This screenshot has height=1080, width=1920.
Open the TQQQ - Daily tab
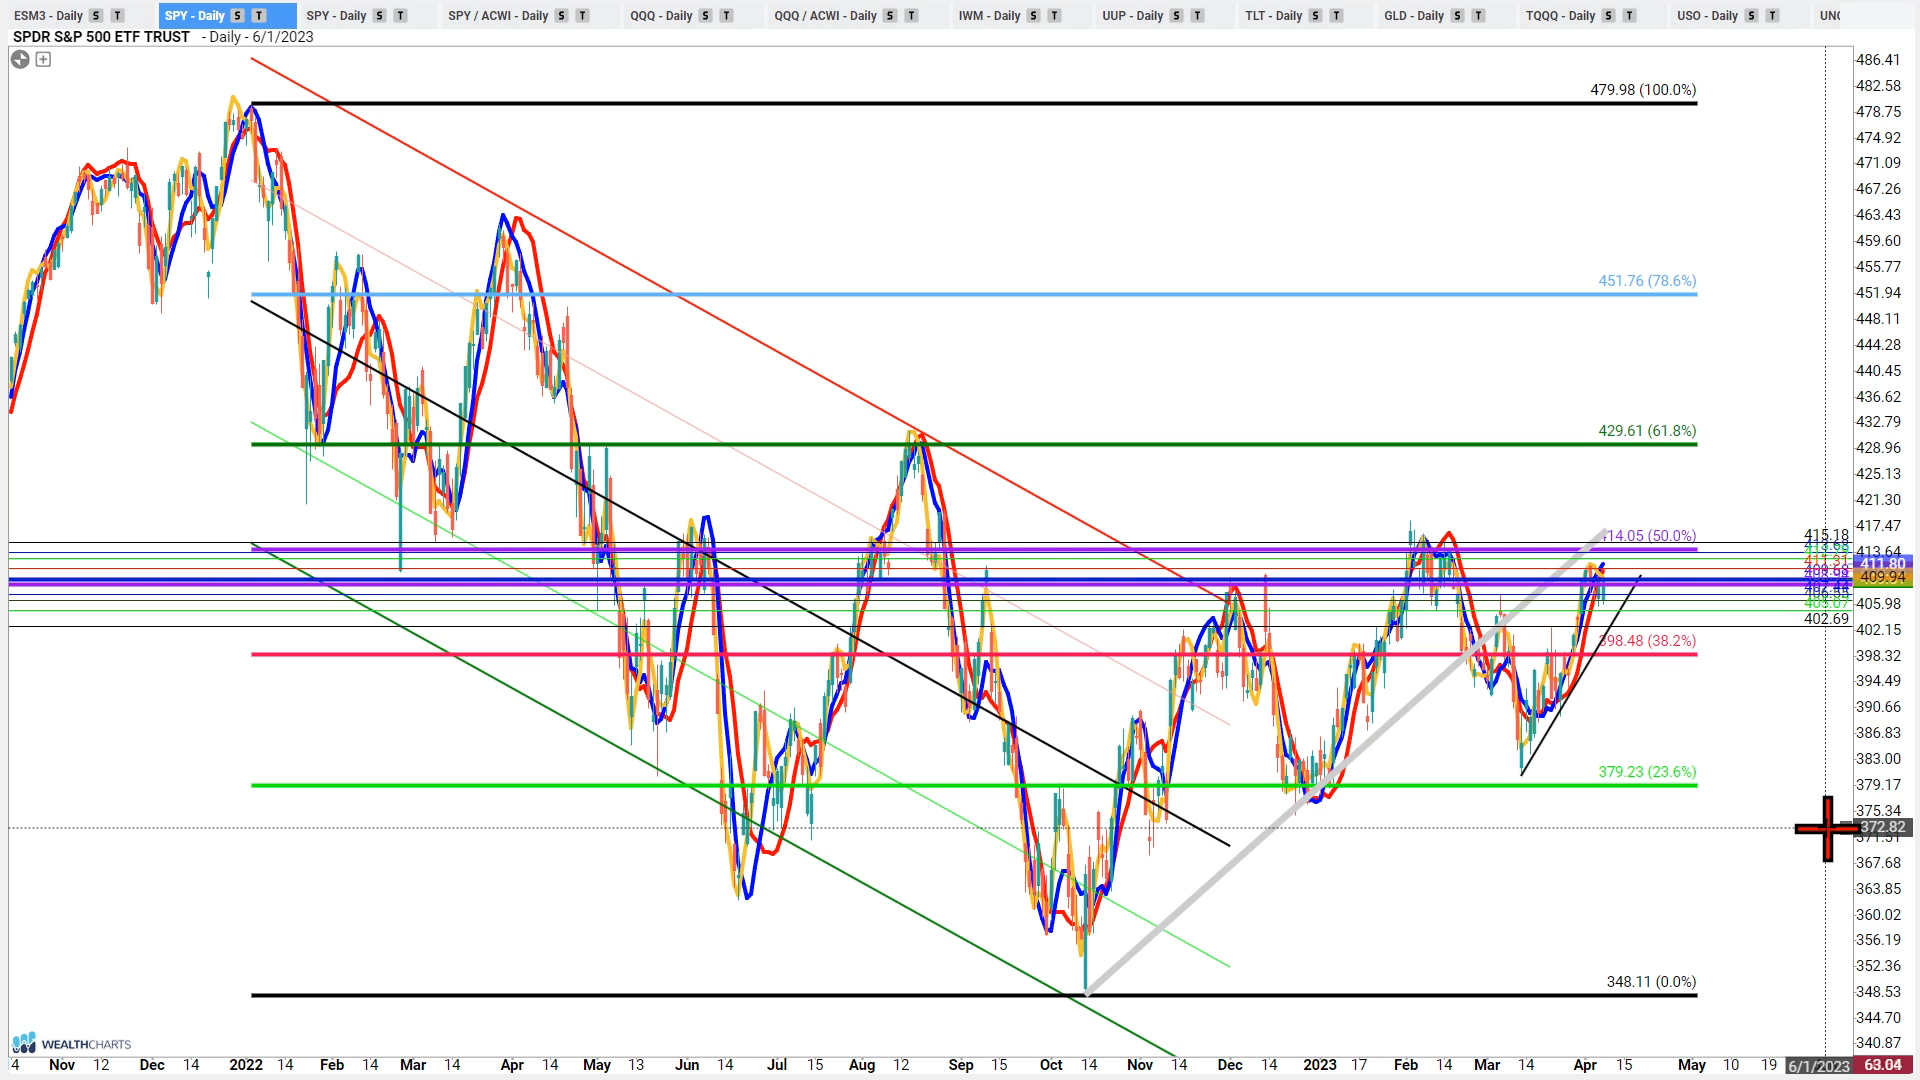coord(1560,16)
